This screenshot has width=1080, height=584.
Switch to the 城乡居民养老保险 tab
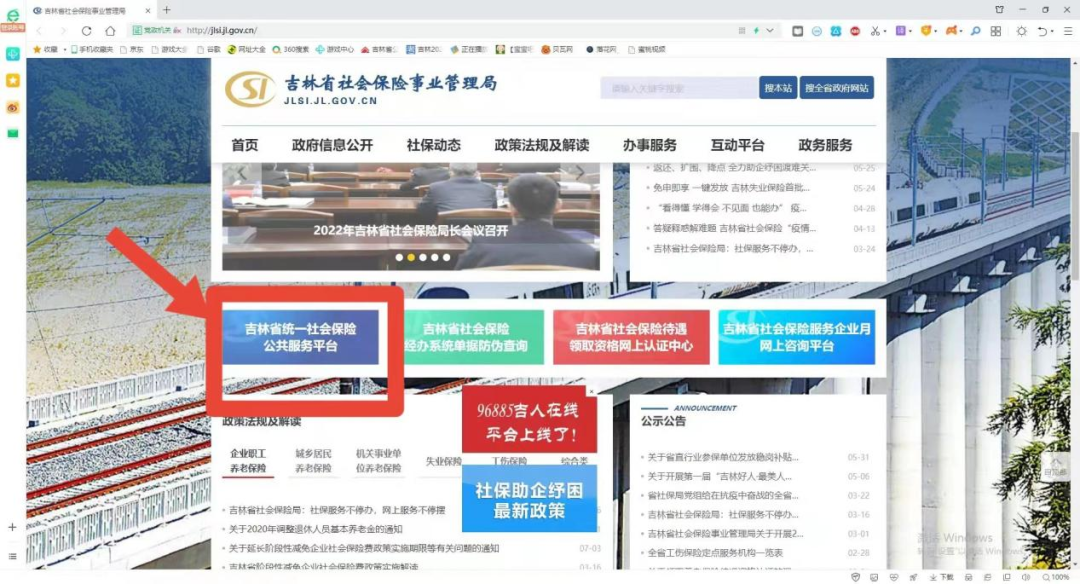tap(313, 461)
